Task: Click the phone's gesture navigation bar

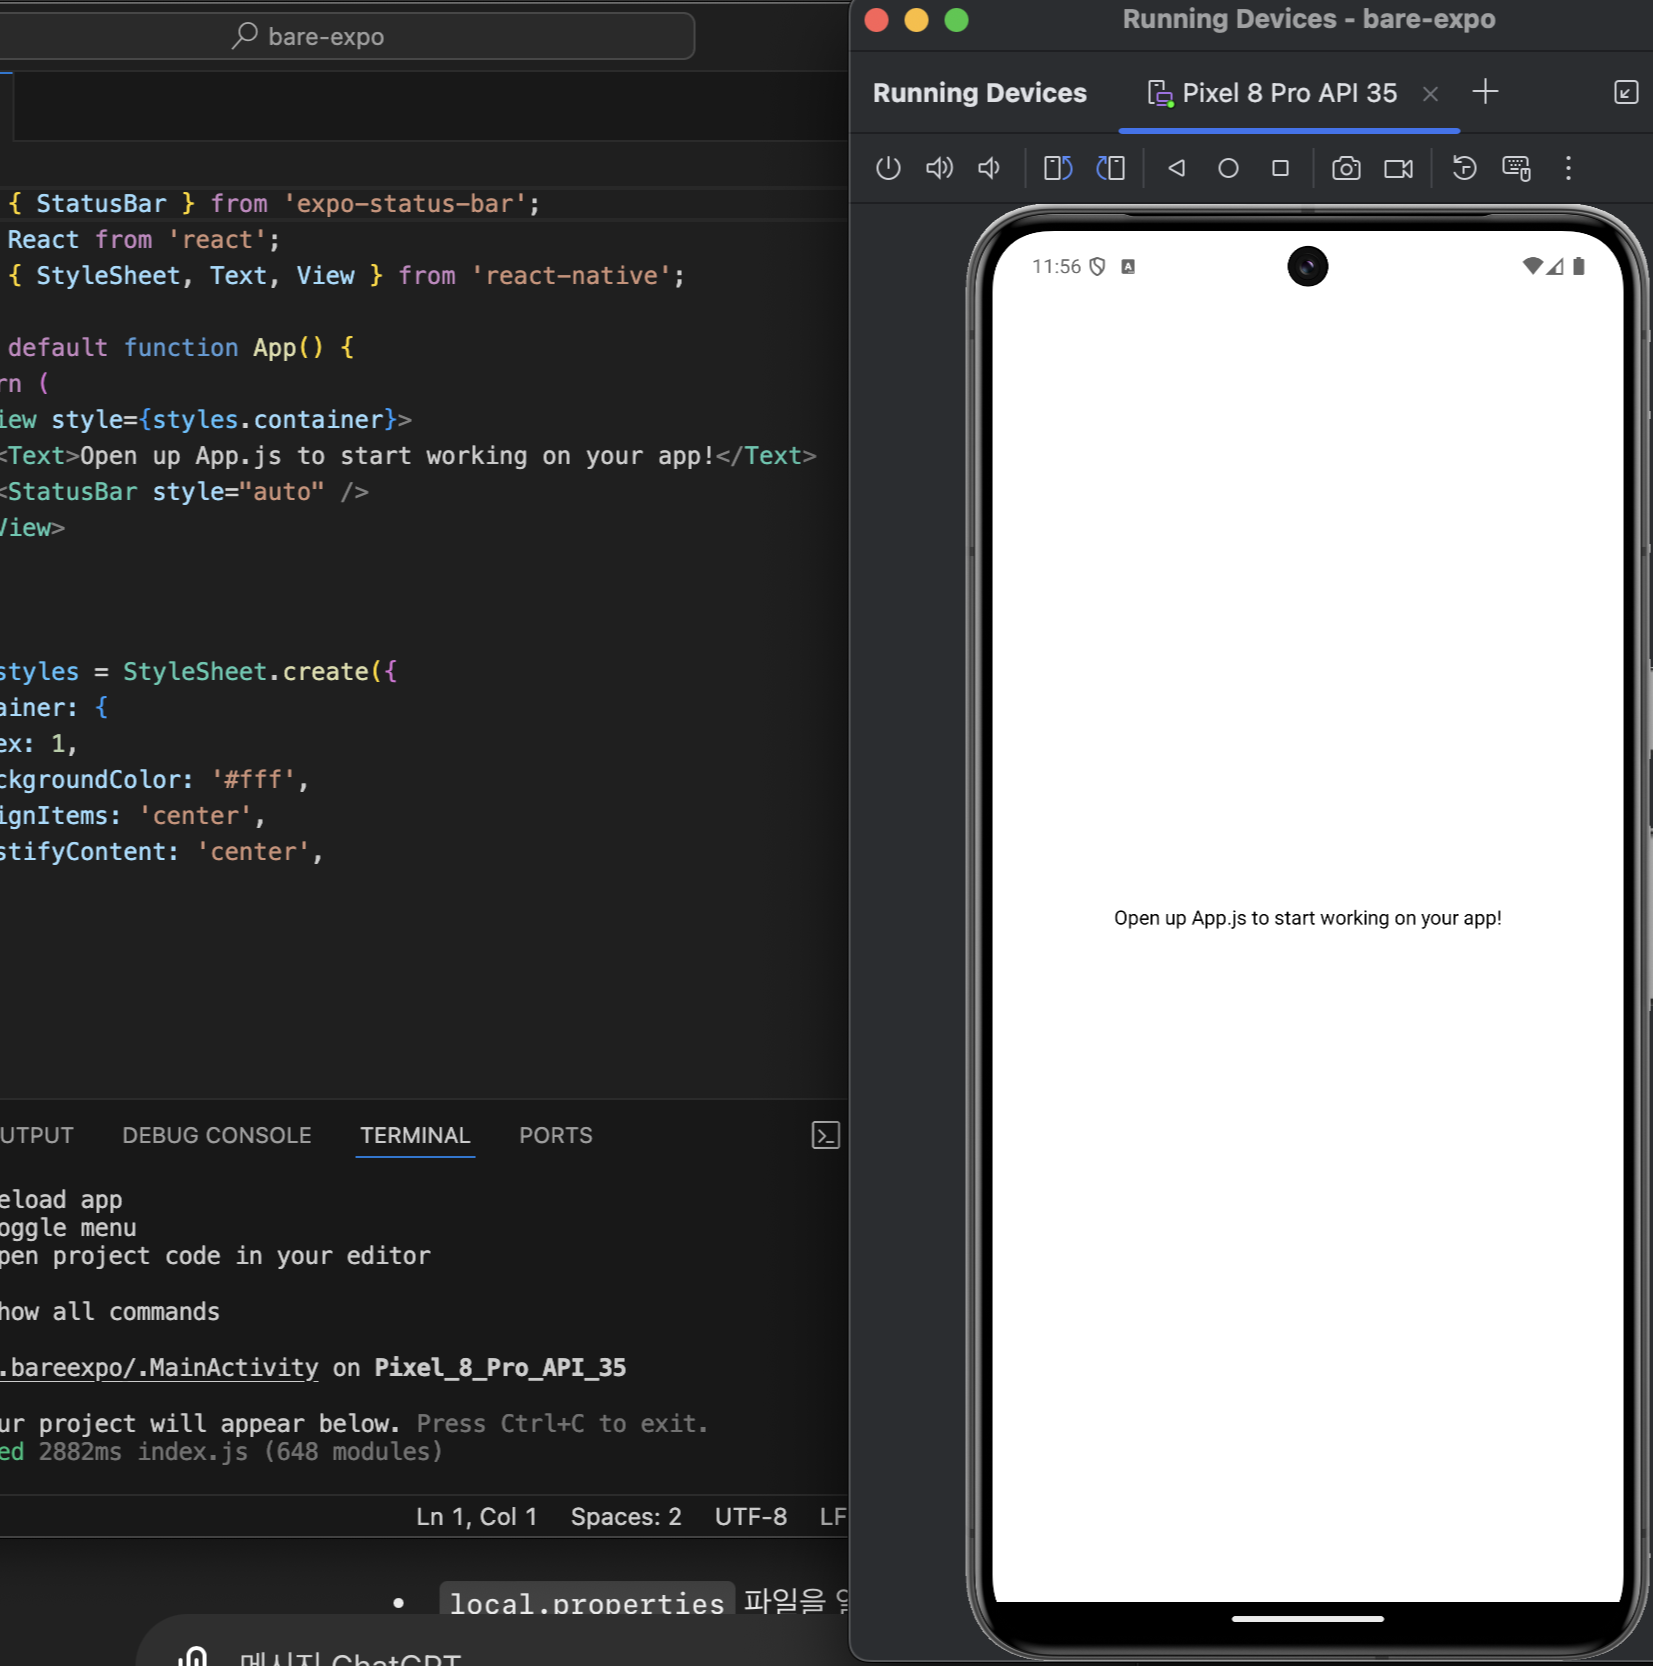Action: (1307, 1618)
